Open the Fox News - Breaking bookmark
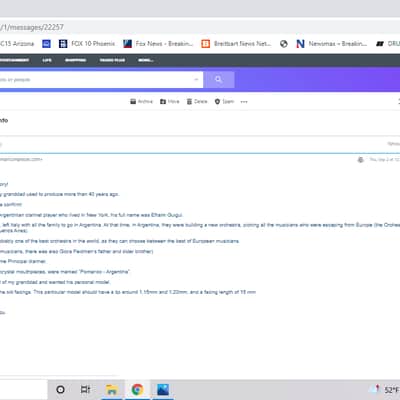Screen dimensions: 400x400 (x=158, y=44)
